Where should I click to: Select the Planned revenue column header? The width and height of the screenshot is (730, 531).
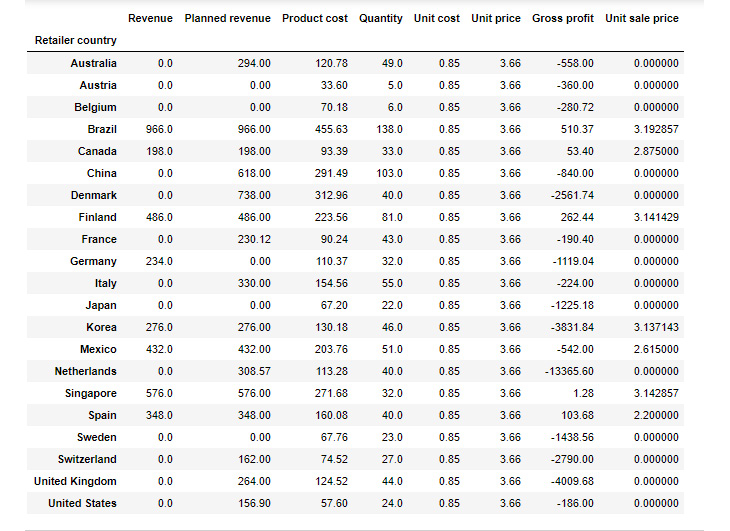(x=227, y=19)
